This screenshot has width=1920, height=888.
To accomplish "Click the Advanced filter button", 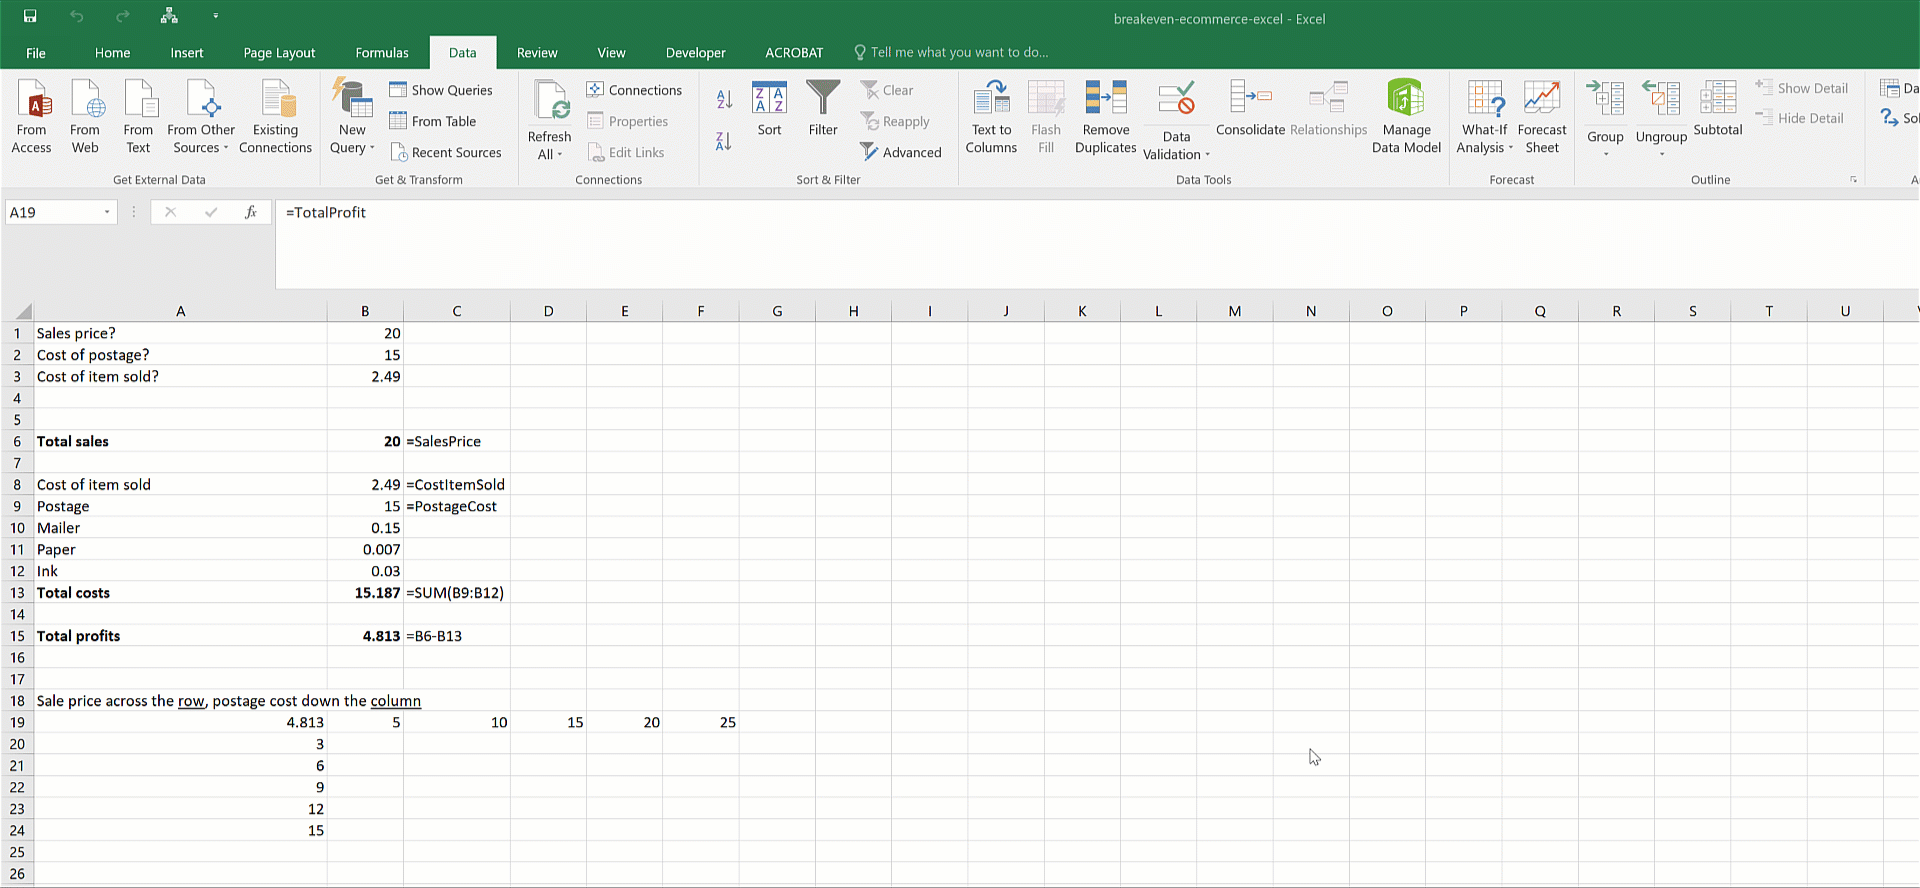I will [x=900, y=152].
